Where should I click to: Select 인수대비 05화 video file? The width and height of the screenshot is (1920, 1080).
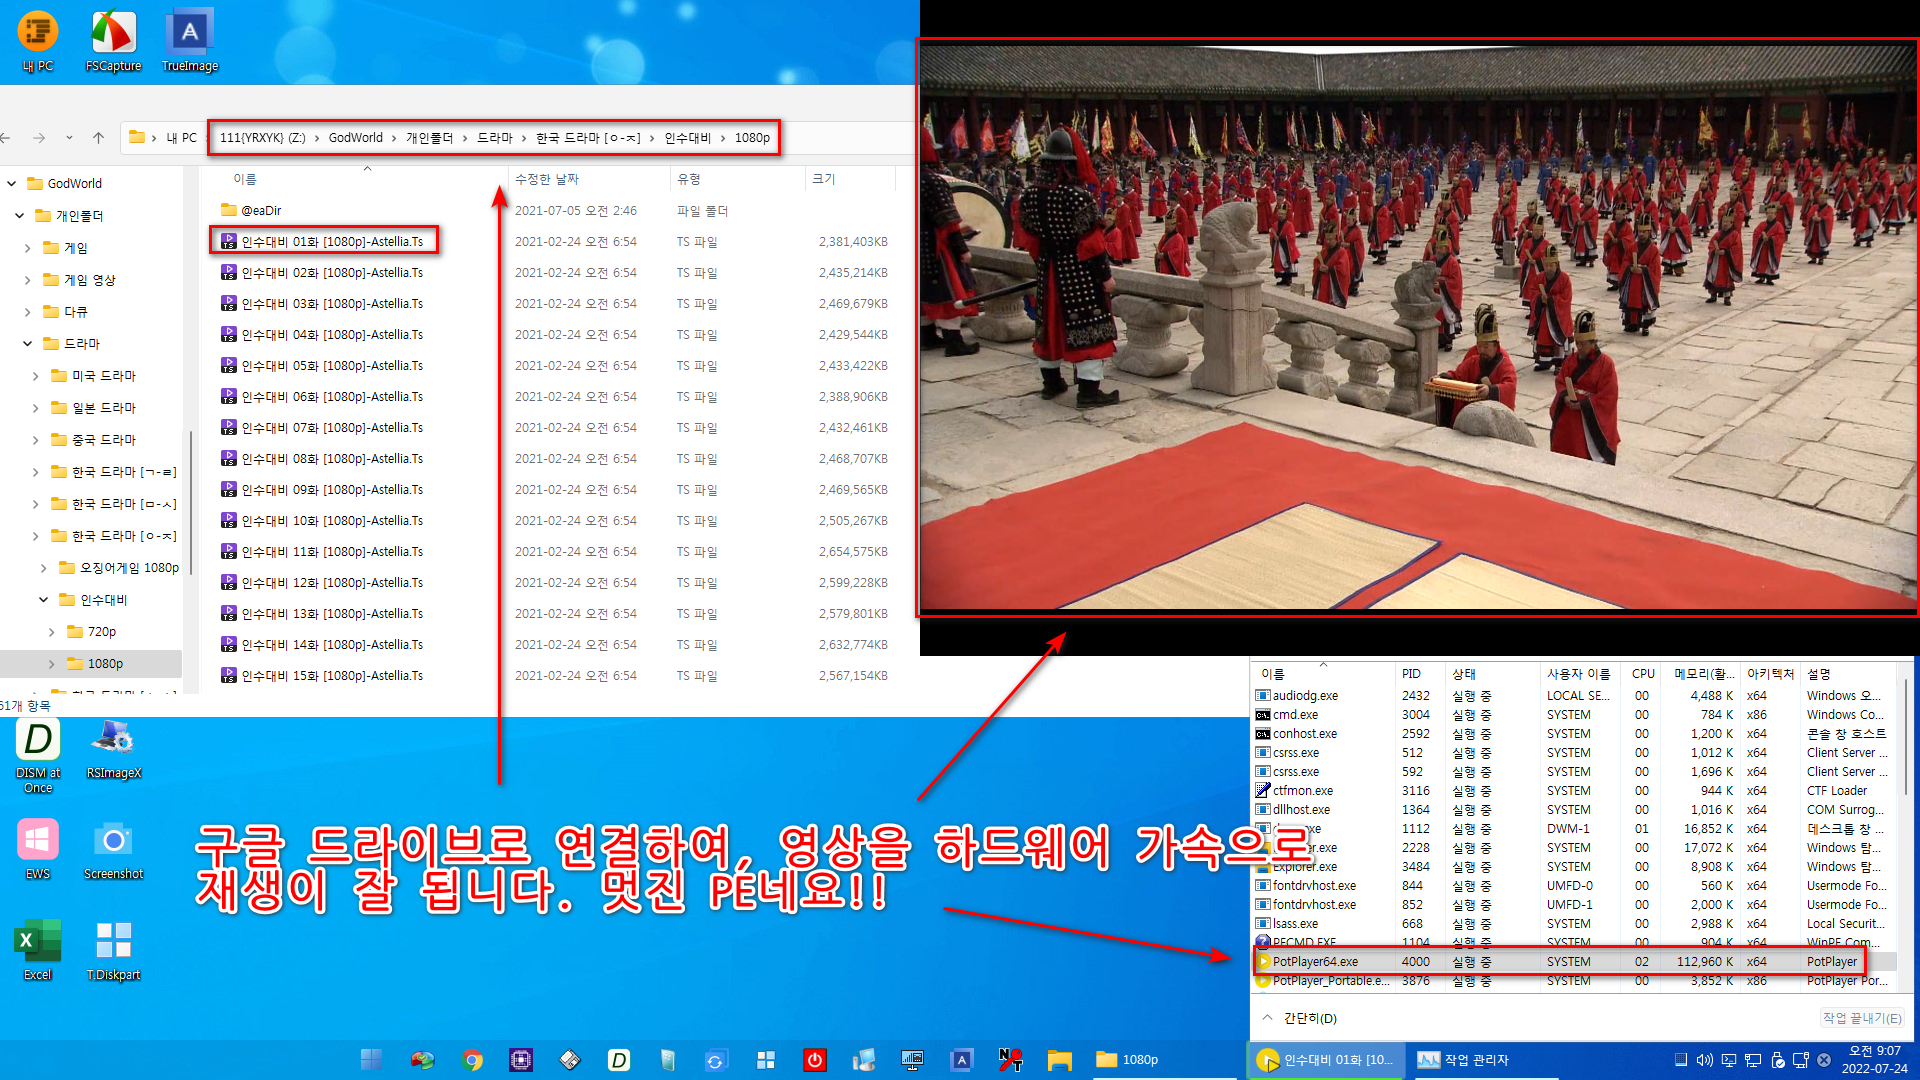[332, 366]
